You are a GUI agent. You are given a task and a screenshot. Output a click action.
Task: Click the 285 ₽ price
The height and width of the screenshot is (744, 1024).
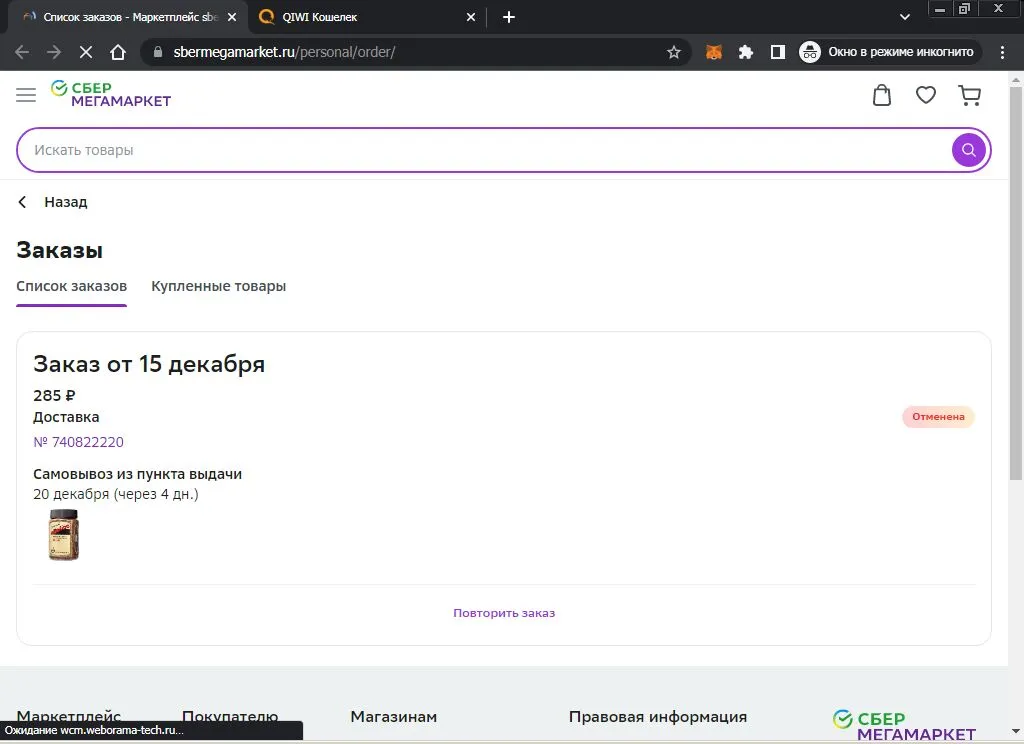click(x=54, y=396)
